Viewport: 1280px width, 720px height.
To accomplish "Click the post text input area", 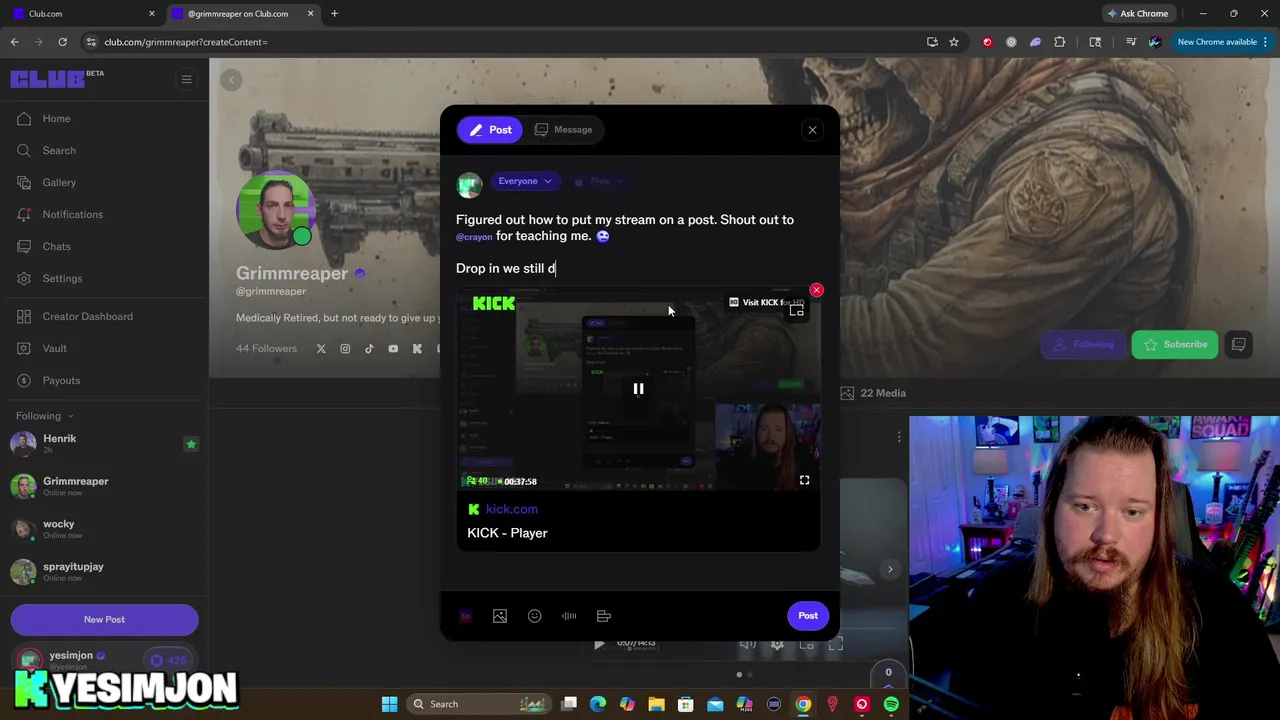I will [637, 244].
